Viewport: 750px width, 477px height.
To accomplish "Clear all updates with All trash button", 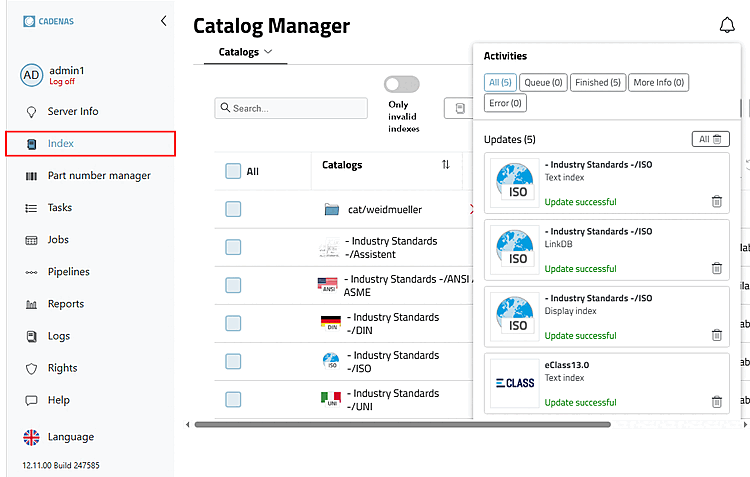I will tap(710, 139).
